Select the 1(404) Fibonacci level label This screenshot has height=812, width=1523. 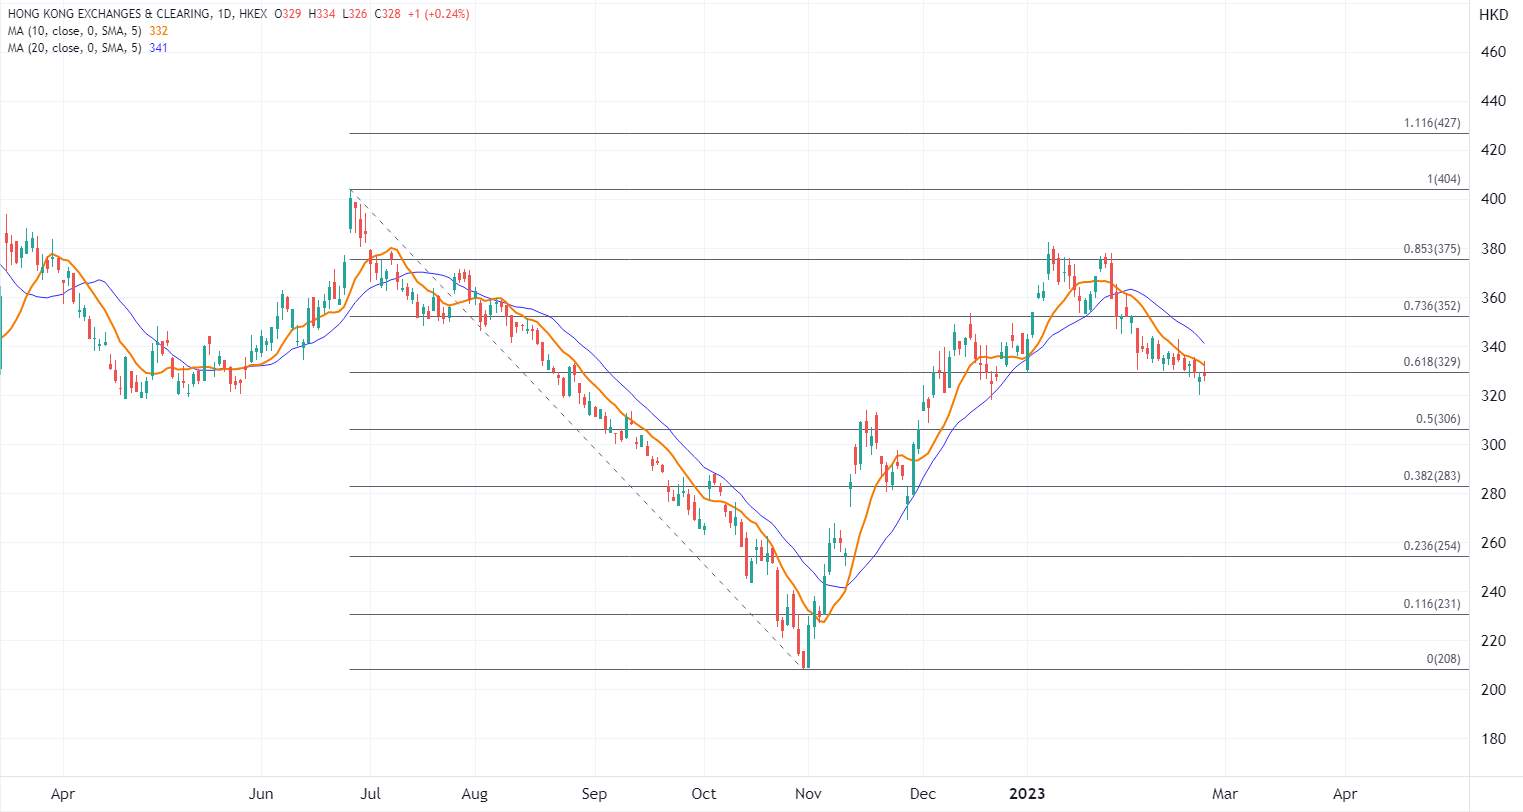(1444, 179)
